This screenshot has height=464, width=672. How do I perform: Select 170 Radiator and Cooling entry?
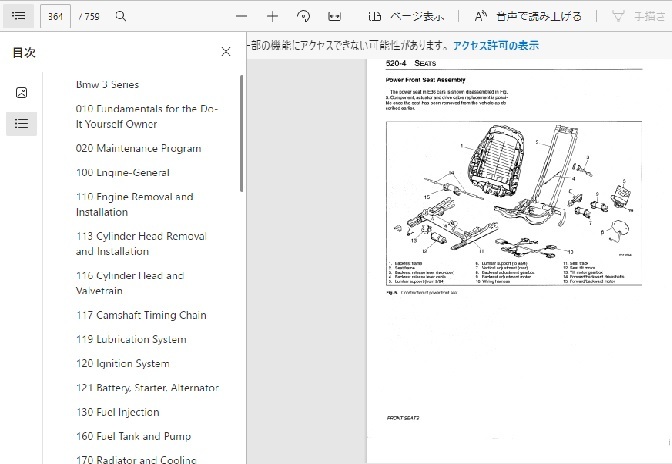(136, 460)
